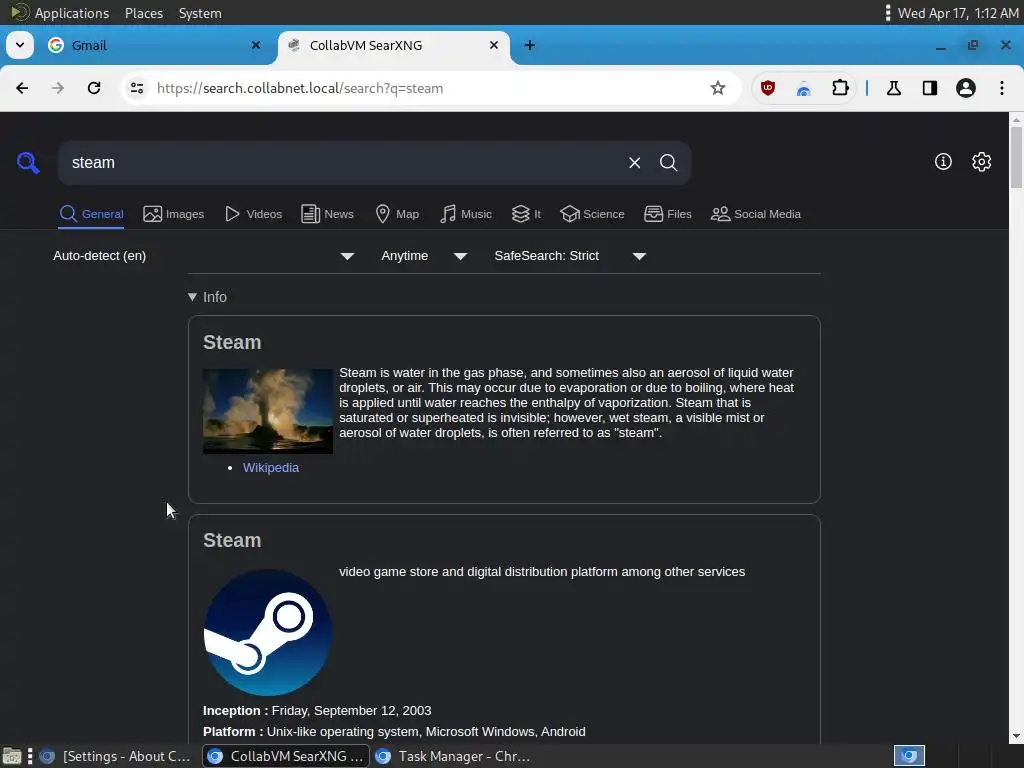Click the first Steam heading
1024x768 pixels.
tap(232, 342)
